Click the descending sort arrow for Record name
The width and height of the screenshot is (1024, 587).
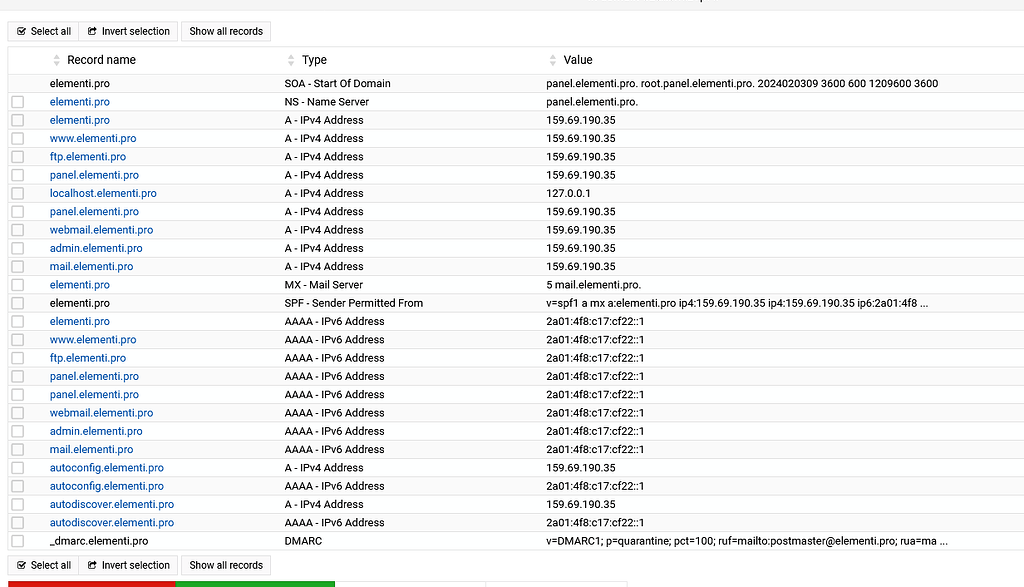tap(56, 63)
